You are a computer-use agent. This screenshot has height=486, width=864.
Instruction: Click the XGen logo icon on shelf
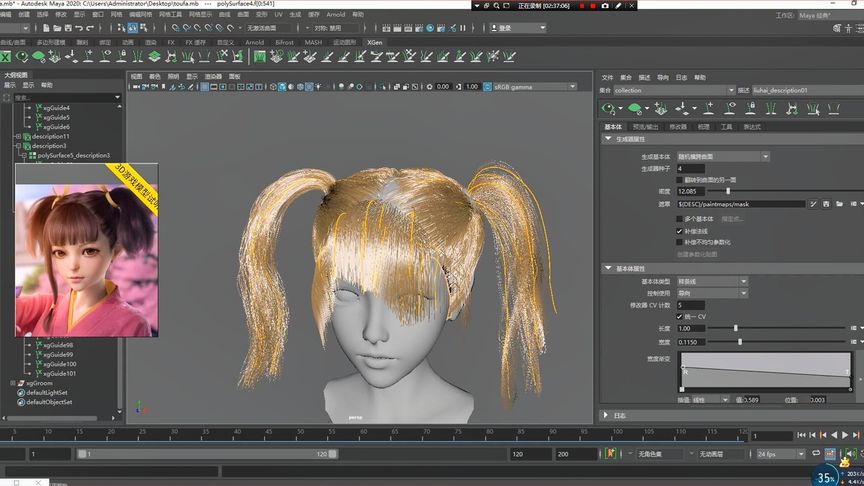click(6, 57)
